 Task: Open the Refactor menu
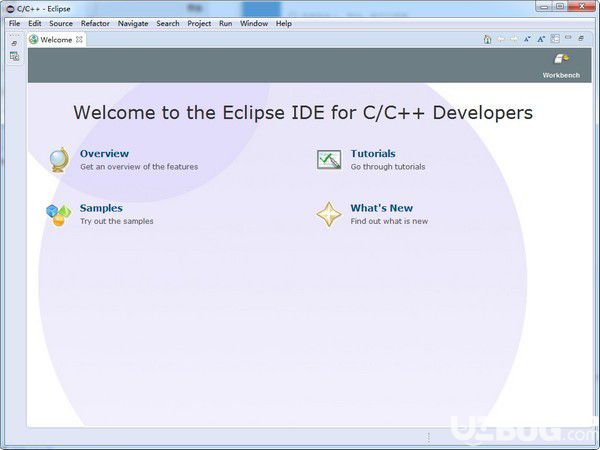point(95,23)
